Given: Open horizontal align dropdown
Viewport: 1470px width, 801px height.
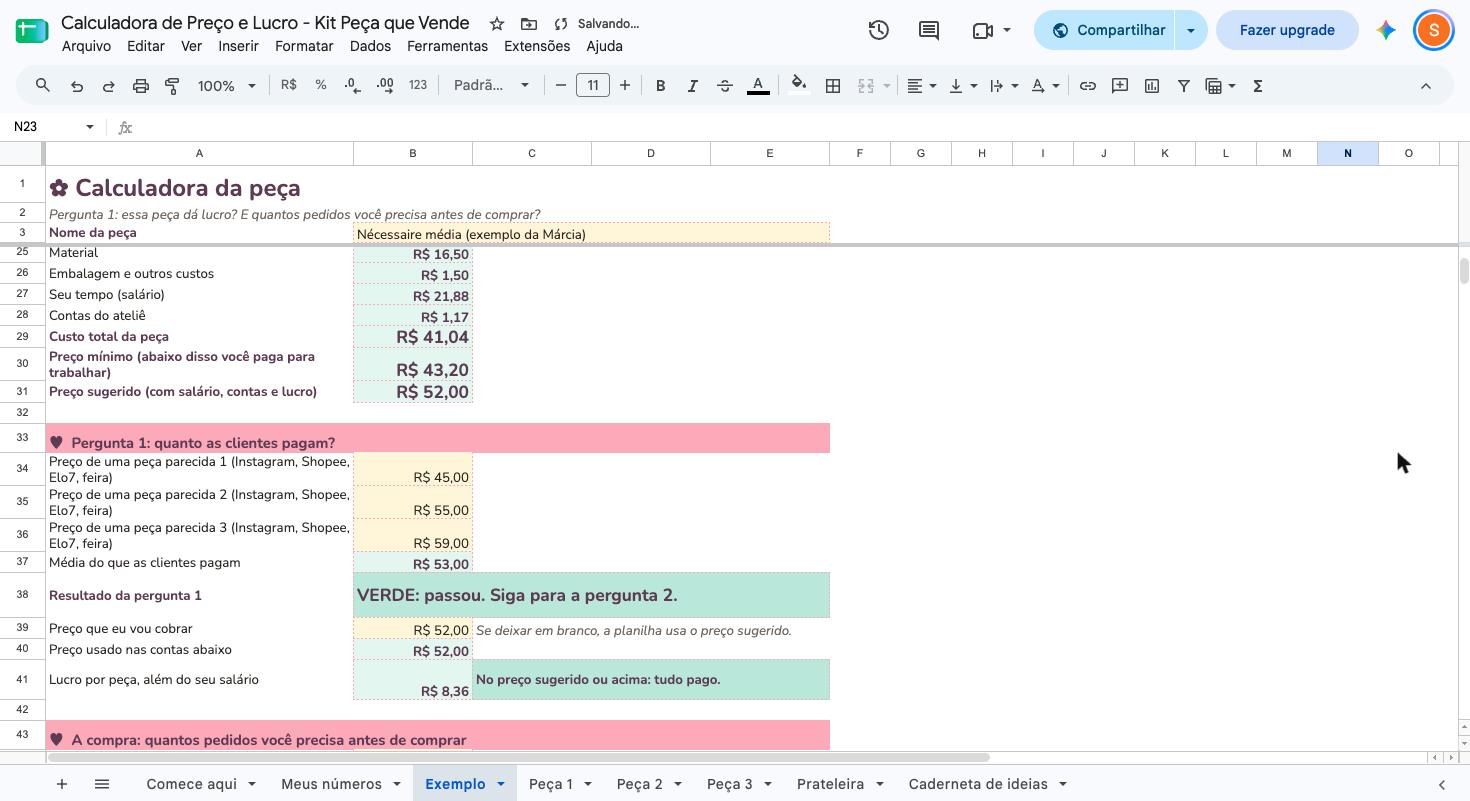Looking at the screenshot, I should coord(921,86).
